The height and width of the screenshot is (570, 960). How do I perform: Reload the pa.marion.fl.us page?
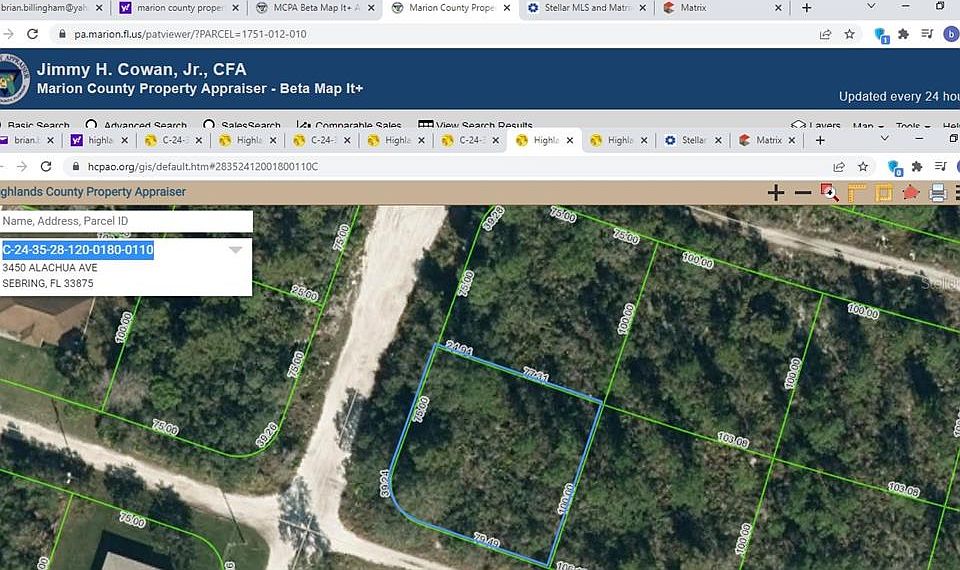32,34
